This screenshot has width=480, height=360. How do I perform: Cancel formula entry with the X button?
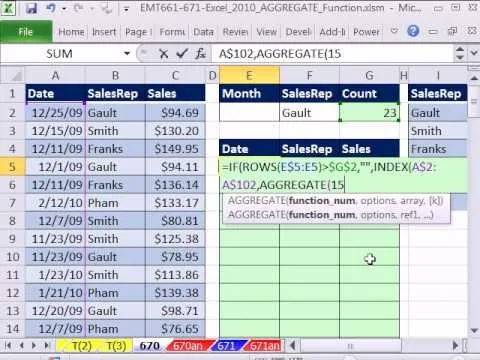point(163,54)
